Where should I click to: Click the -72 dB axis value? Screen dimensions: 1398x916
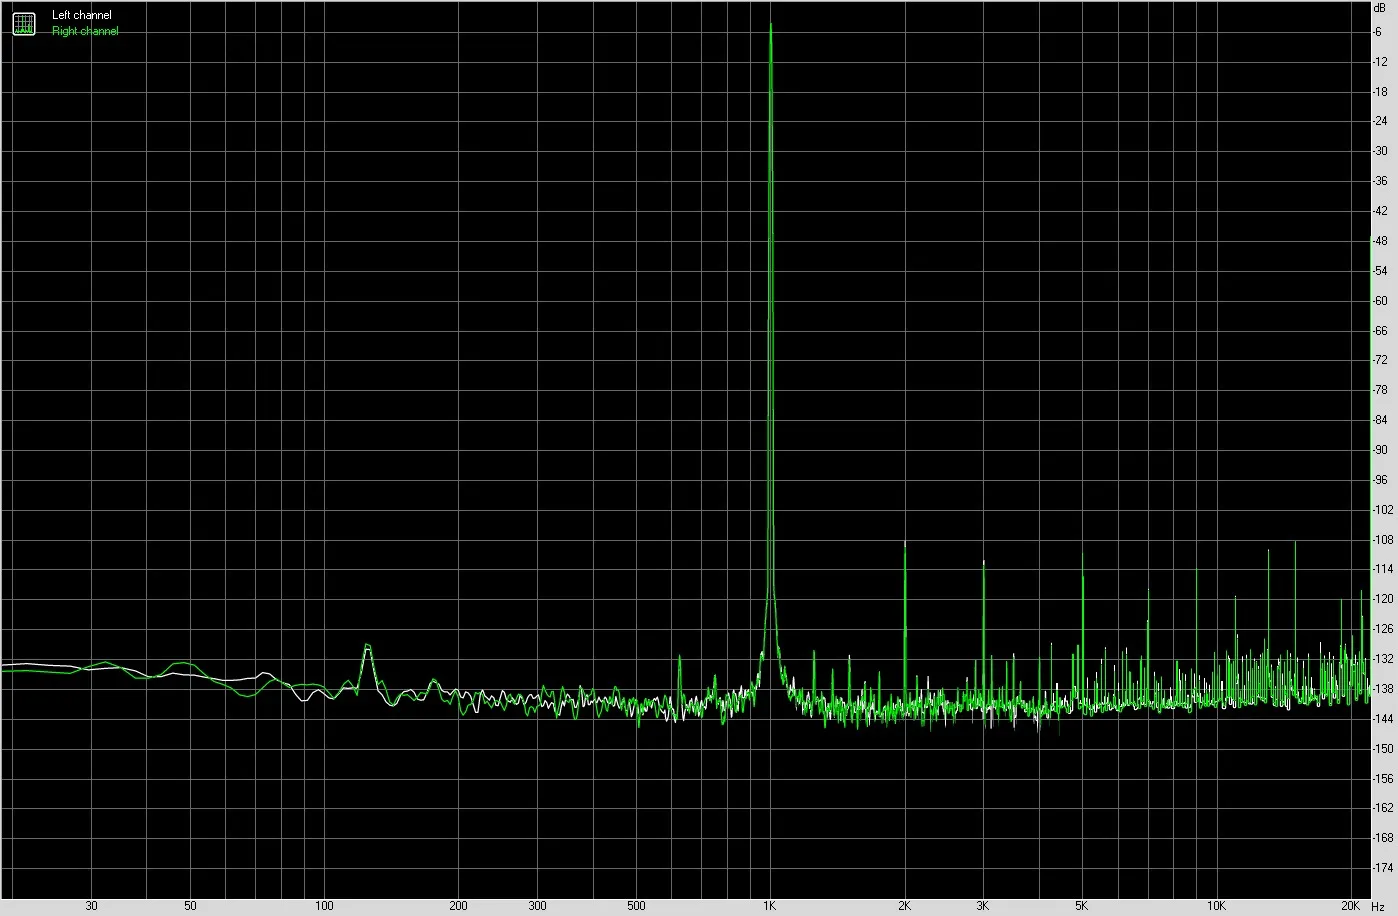1381,360
